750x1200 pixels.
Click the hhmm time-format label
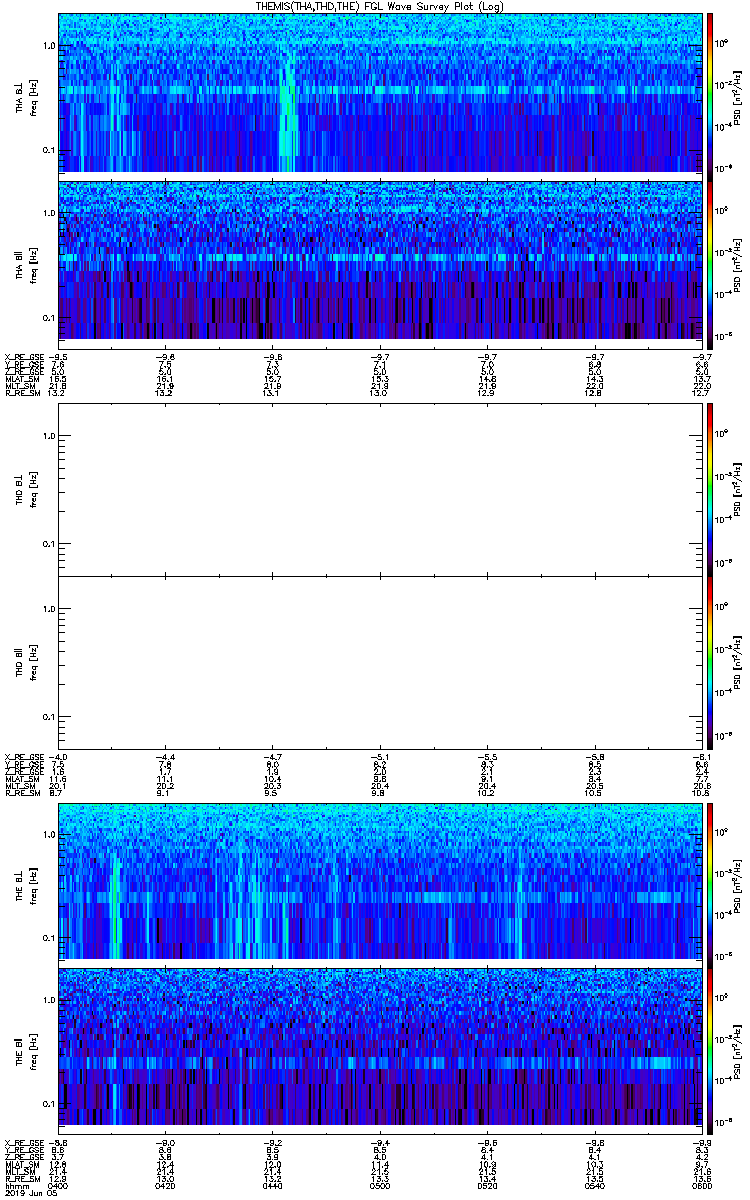pos(15,1185)
